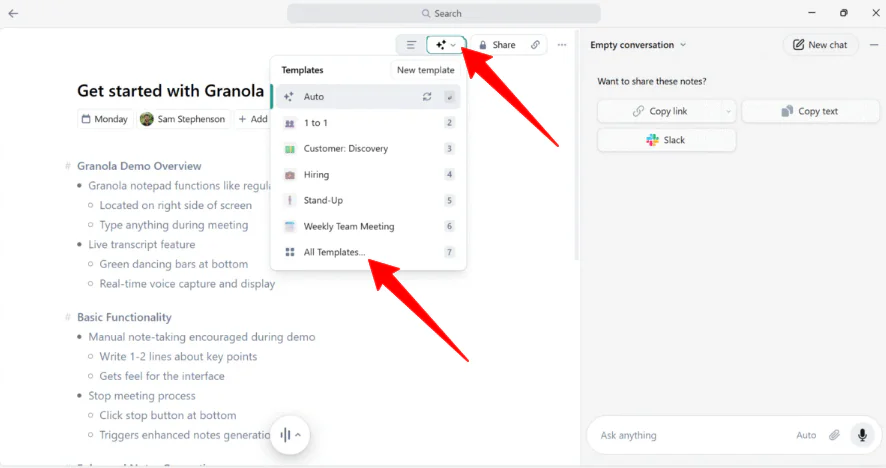This screenshot has height=468, width=886.
Task: Open All Templates... entry
Action: [368, 252]
